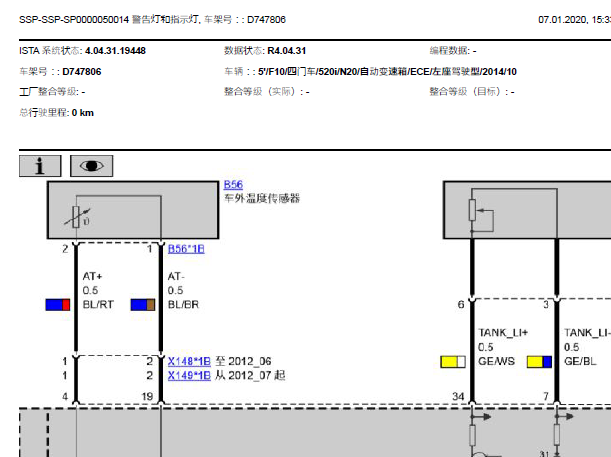The image size is (611, 457).
Task: Select the D747806 chassis number value
Action: 82,72
